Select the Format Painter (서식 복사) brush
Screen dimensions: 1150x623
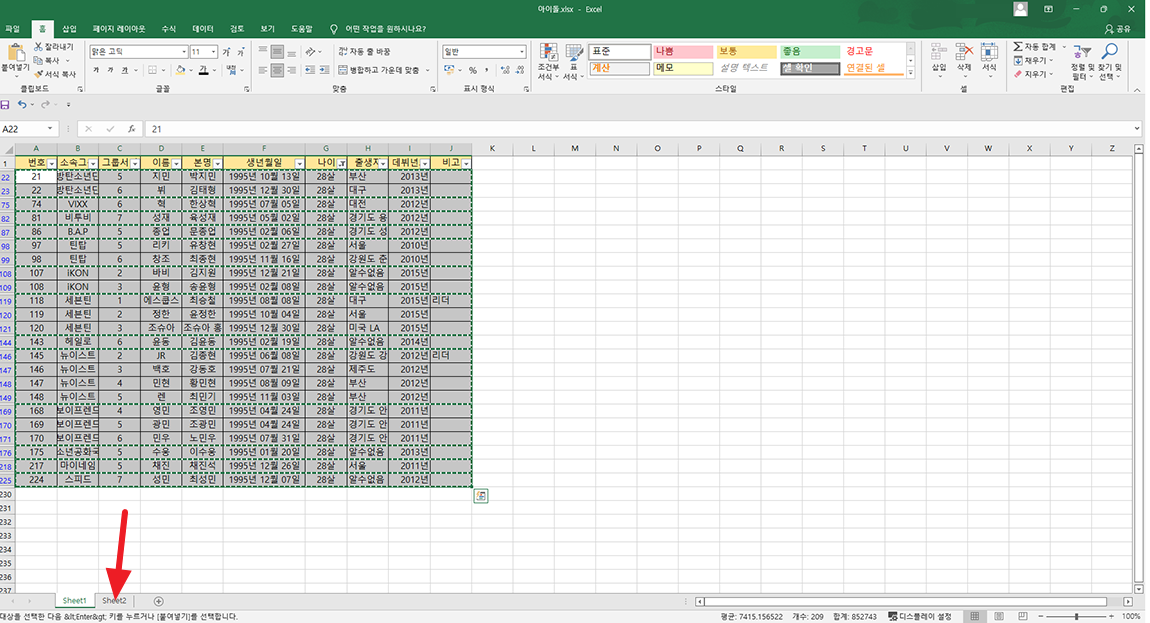click(38, 73)
